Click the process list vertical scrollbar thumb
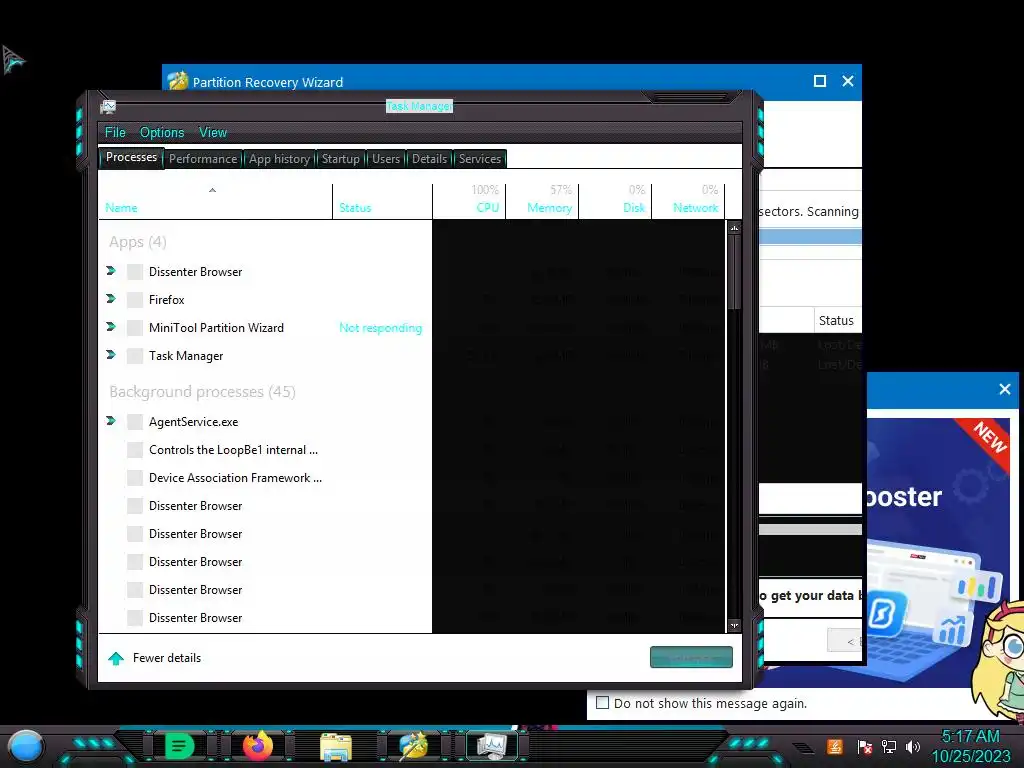Screen dimensions: 1024x768 tap(734, 272)
